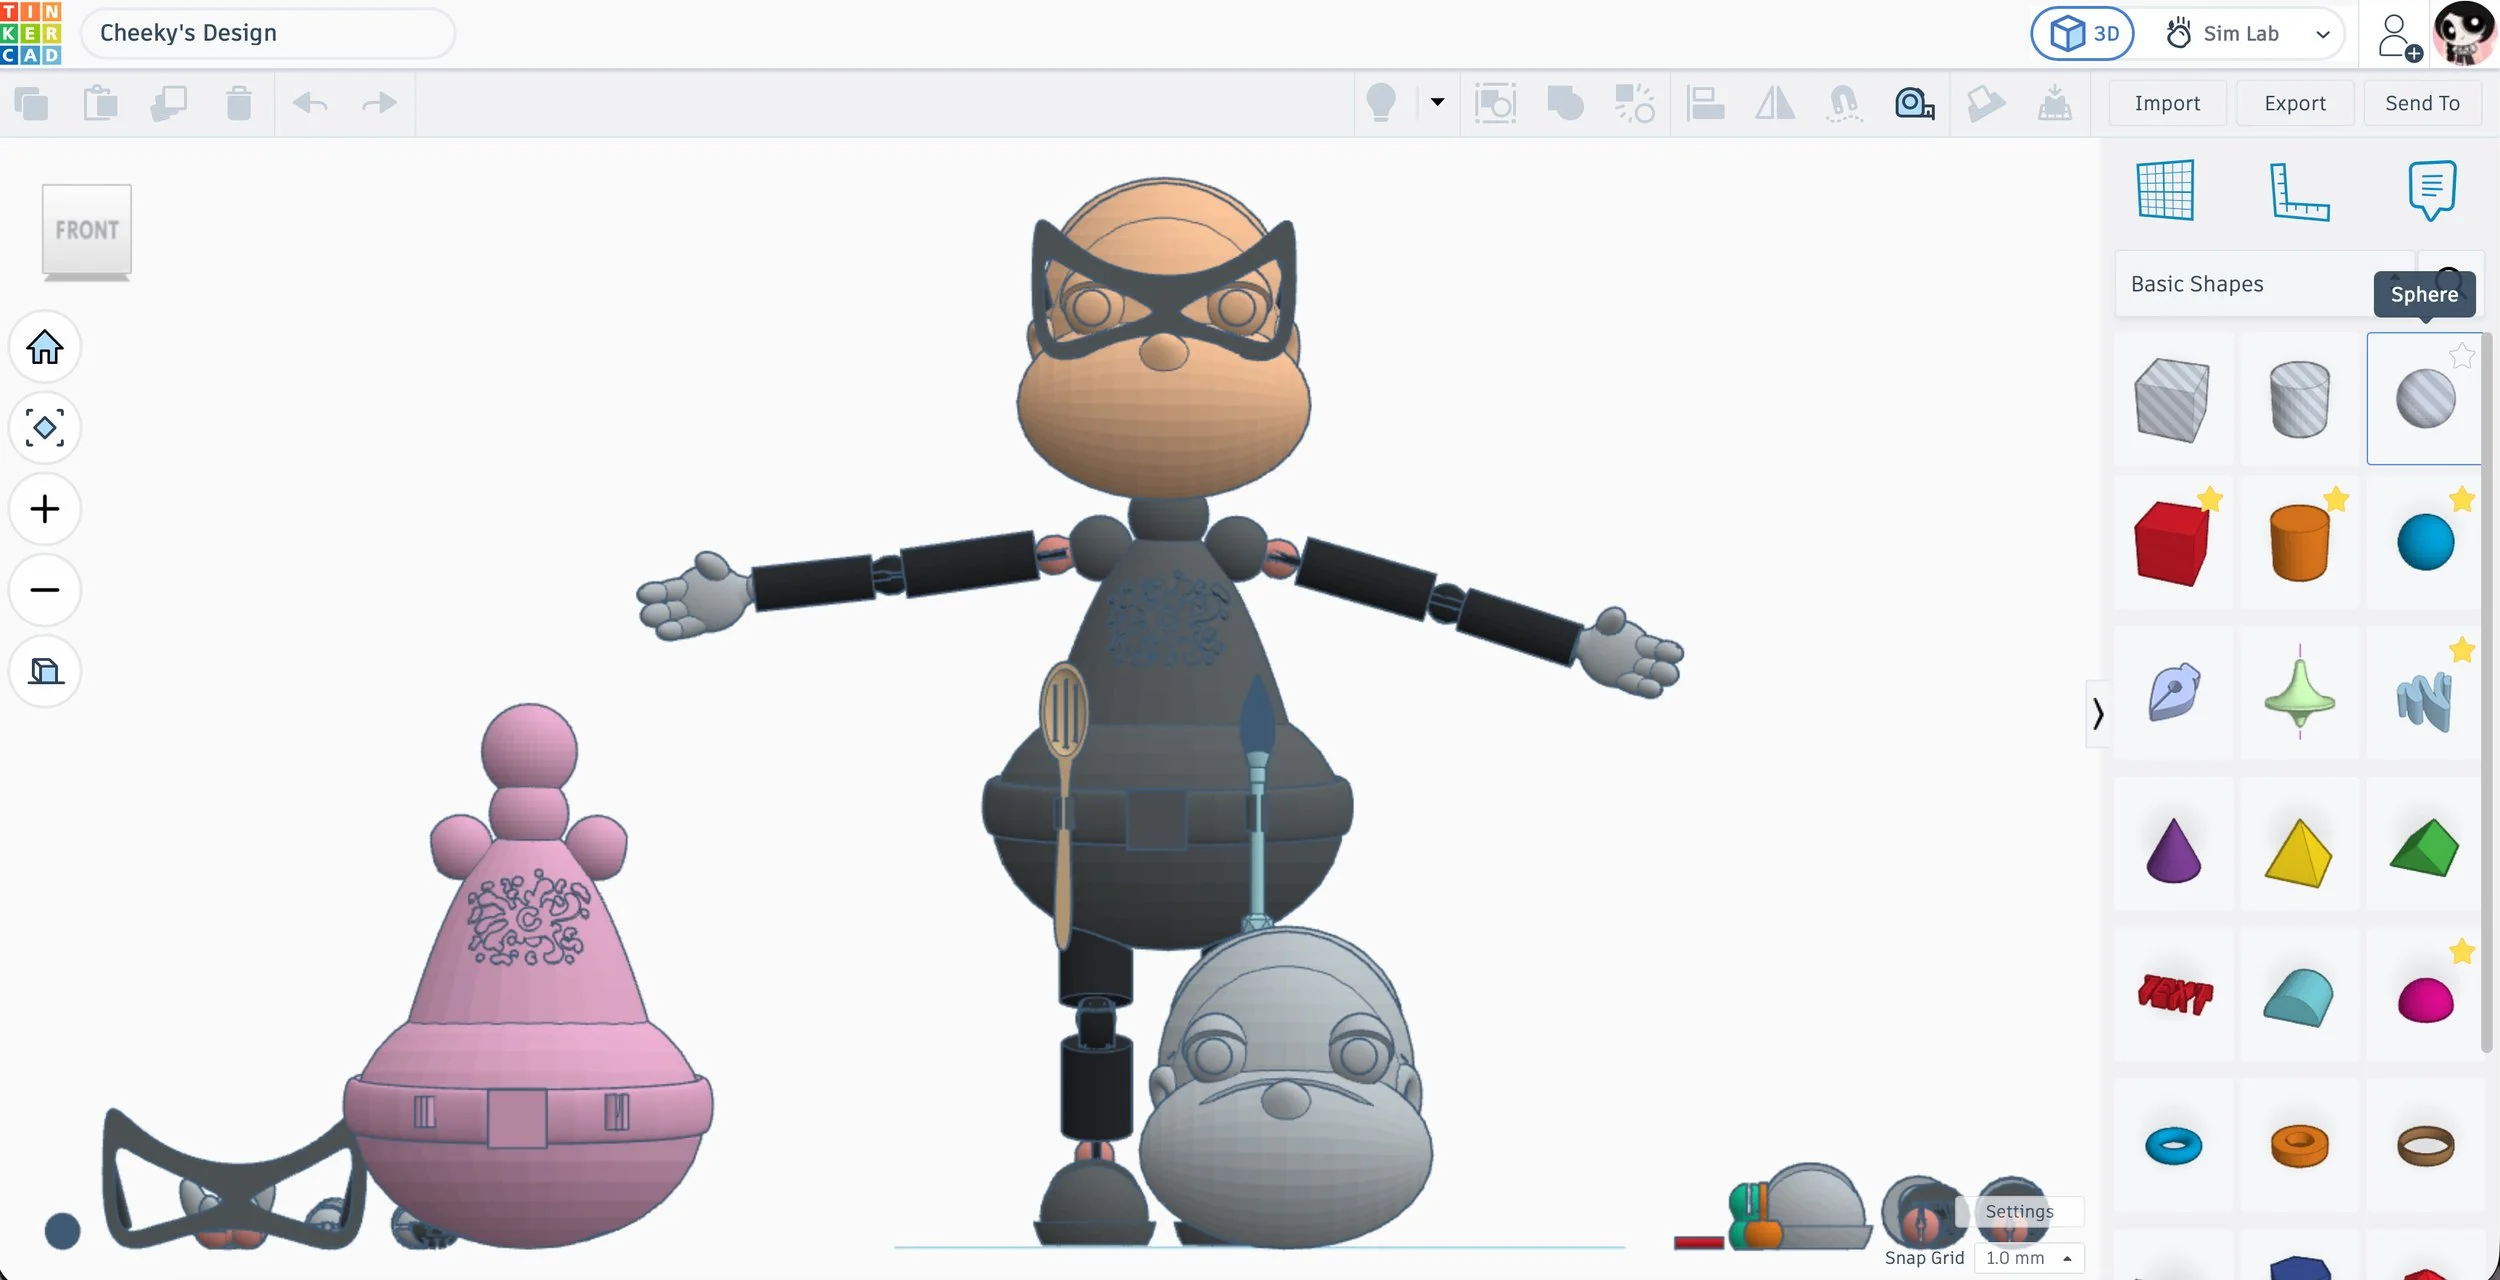Select the blue squiggle-hand shape
2500x1280 pixels.
click(2424, 693)
